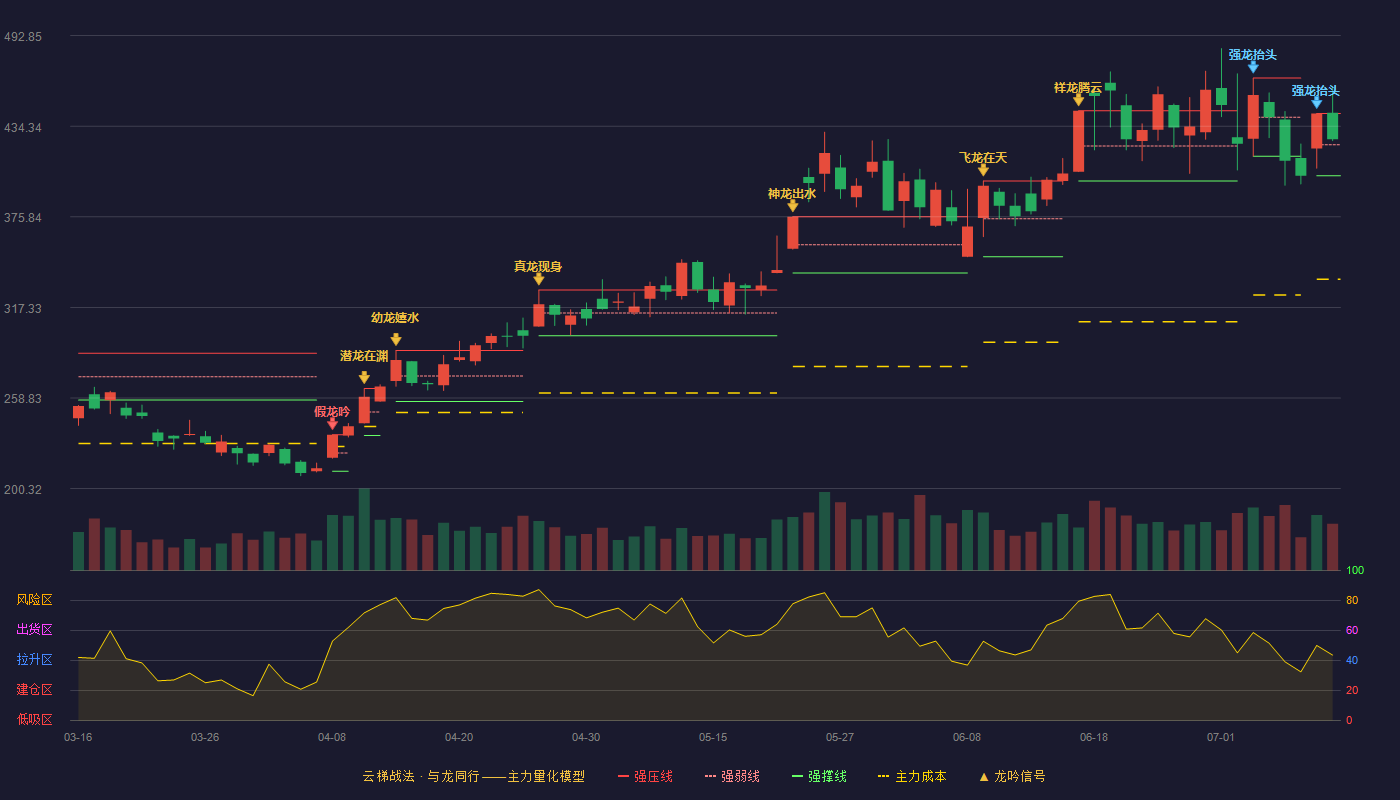Screen dimensions: 1400x800
Task: Click the final 强龙抬头 arrow at chart's end
Action: (x=1317, y=102)
